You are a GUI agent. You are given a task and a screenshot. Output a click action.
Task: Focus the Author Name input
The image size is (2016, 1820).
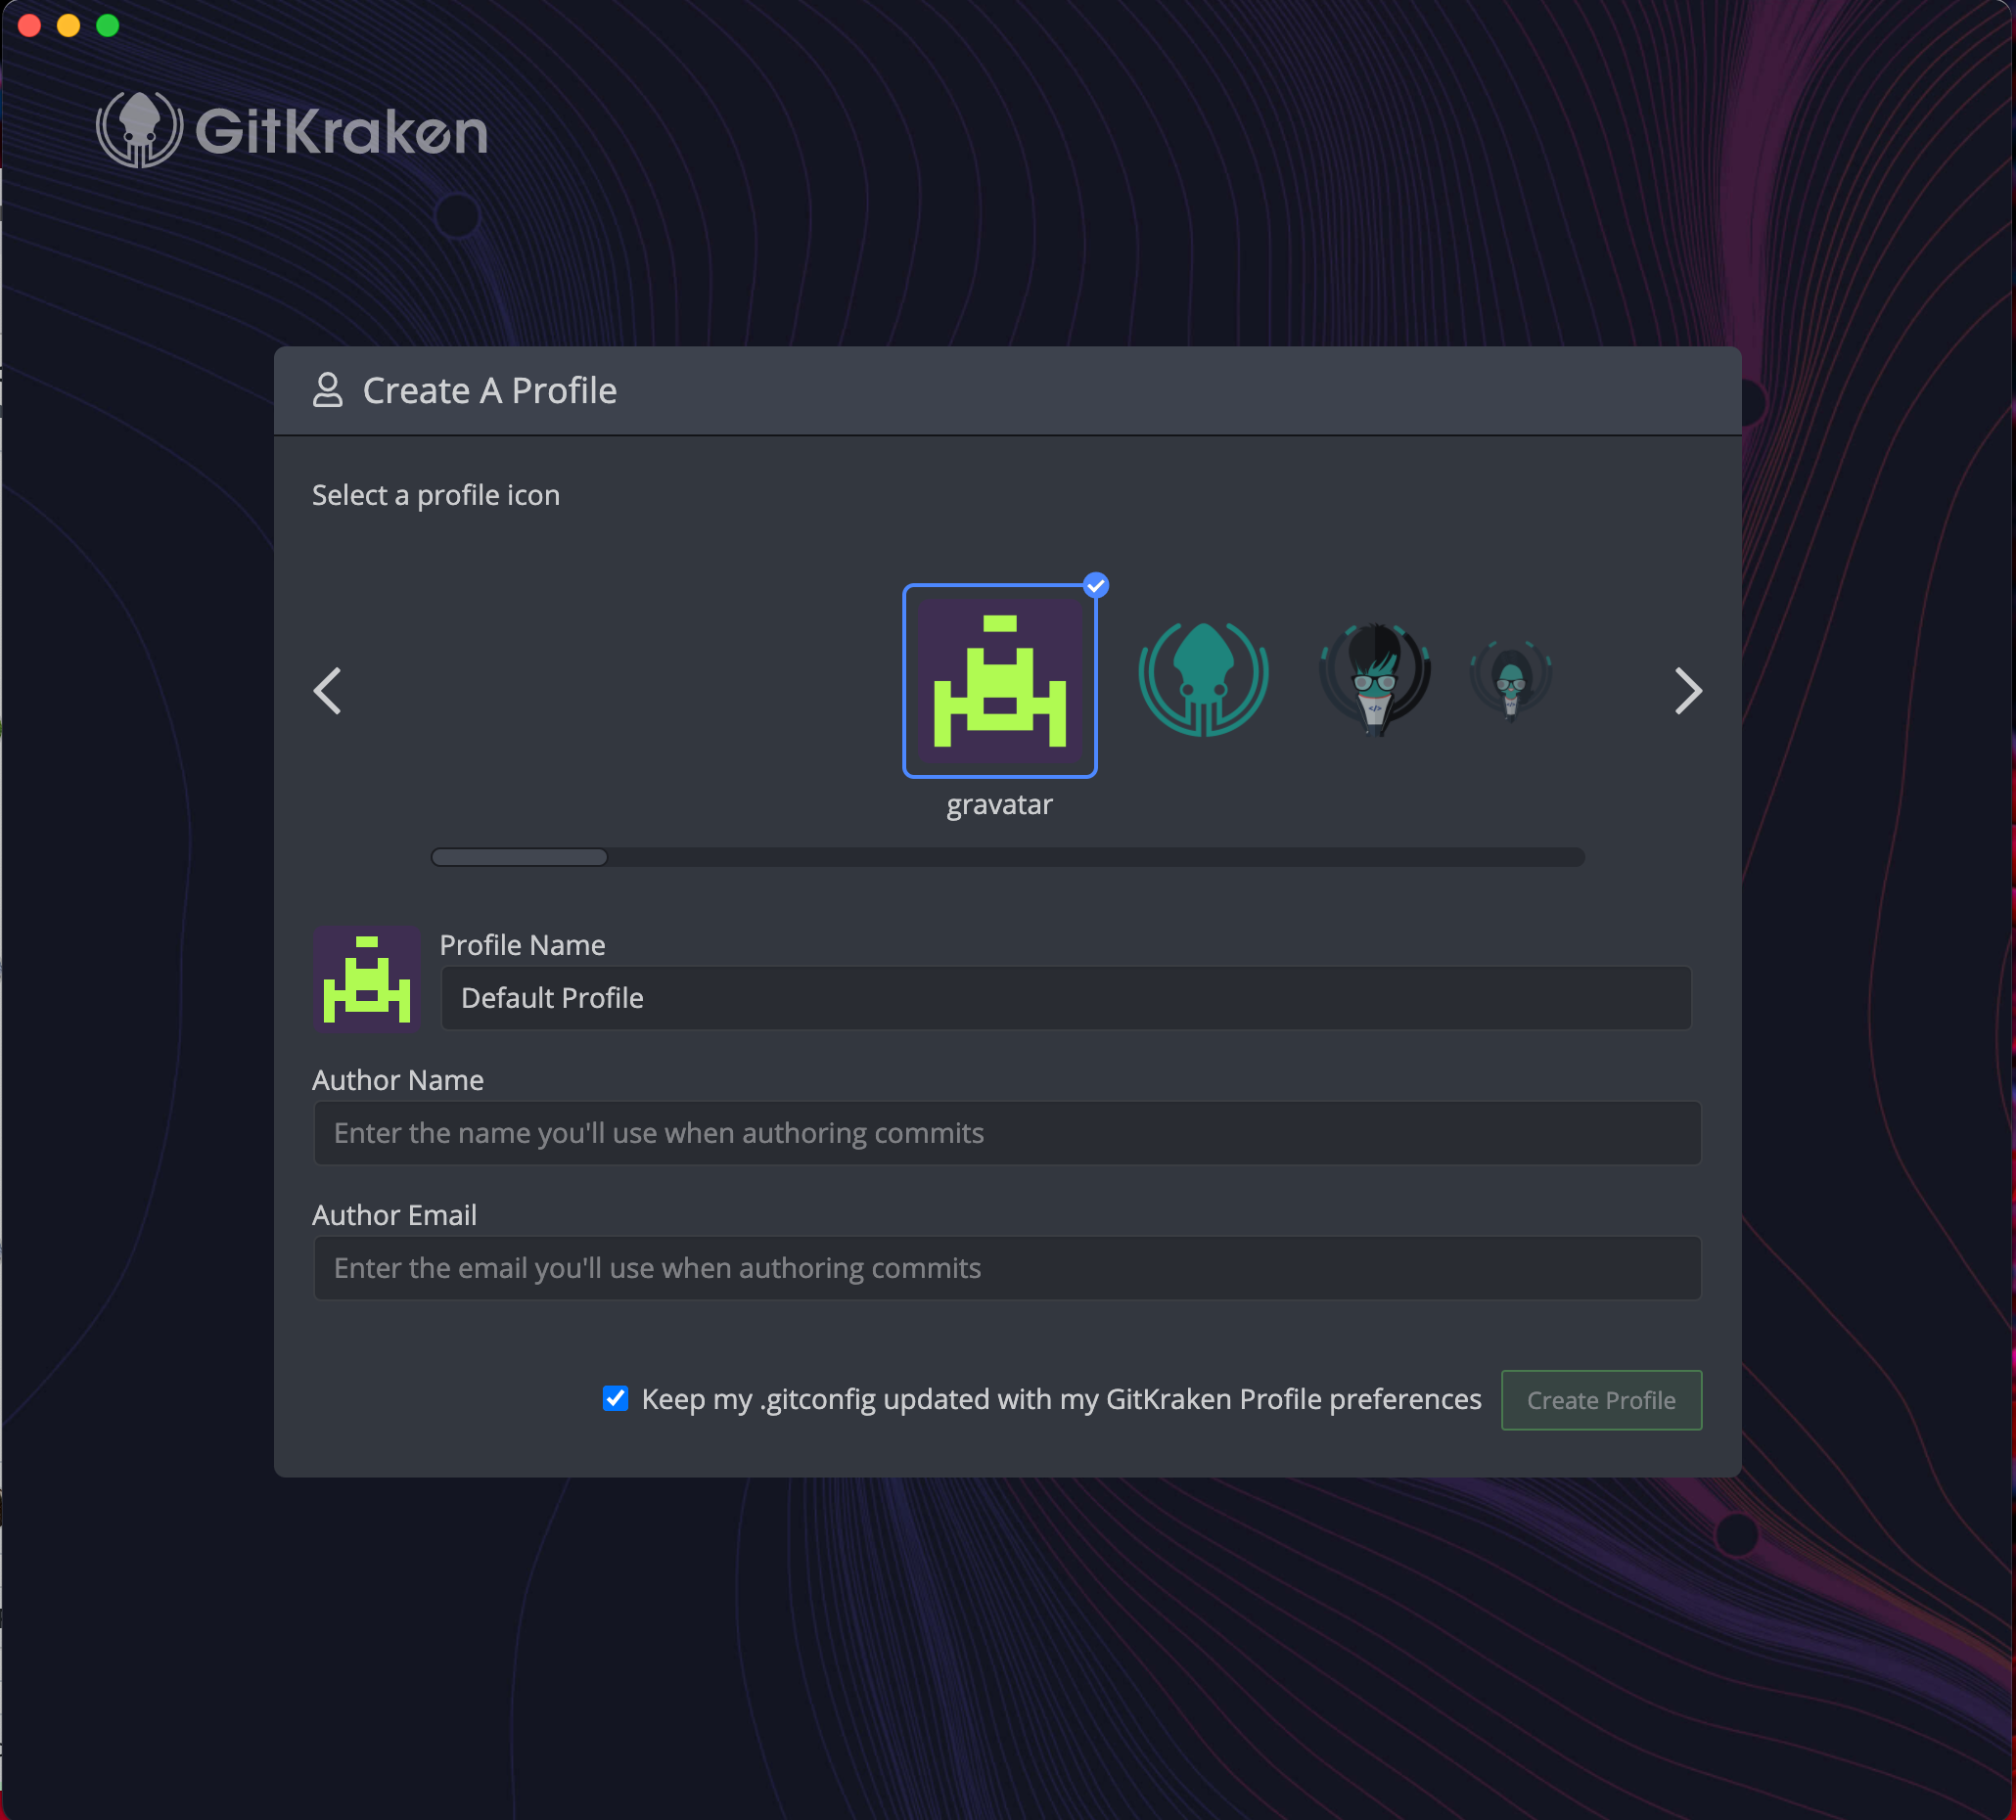(1007, 1133)
